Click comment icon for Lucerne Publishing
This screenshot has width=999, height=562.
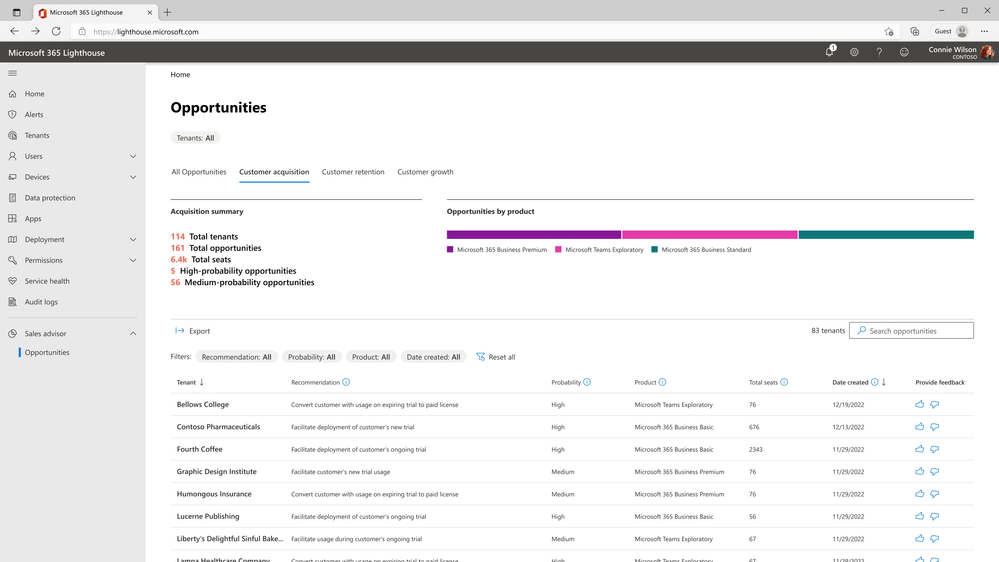[935, 516]
